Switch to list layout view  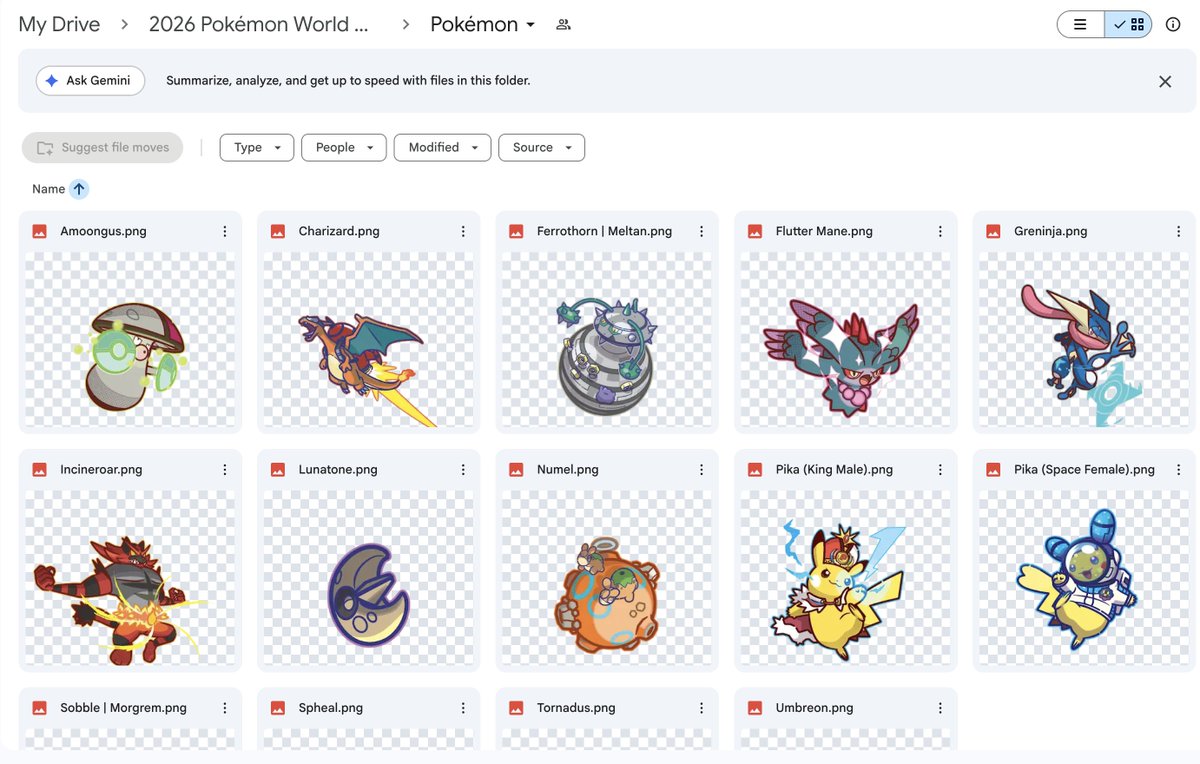1080,24
